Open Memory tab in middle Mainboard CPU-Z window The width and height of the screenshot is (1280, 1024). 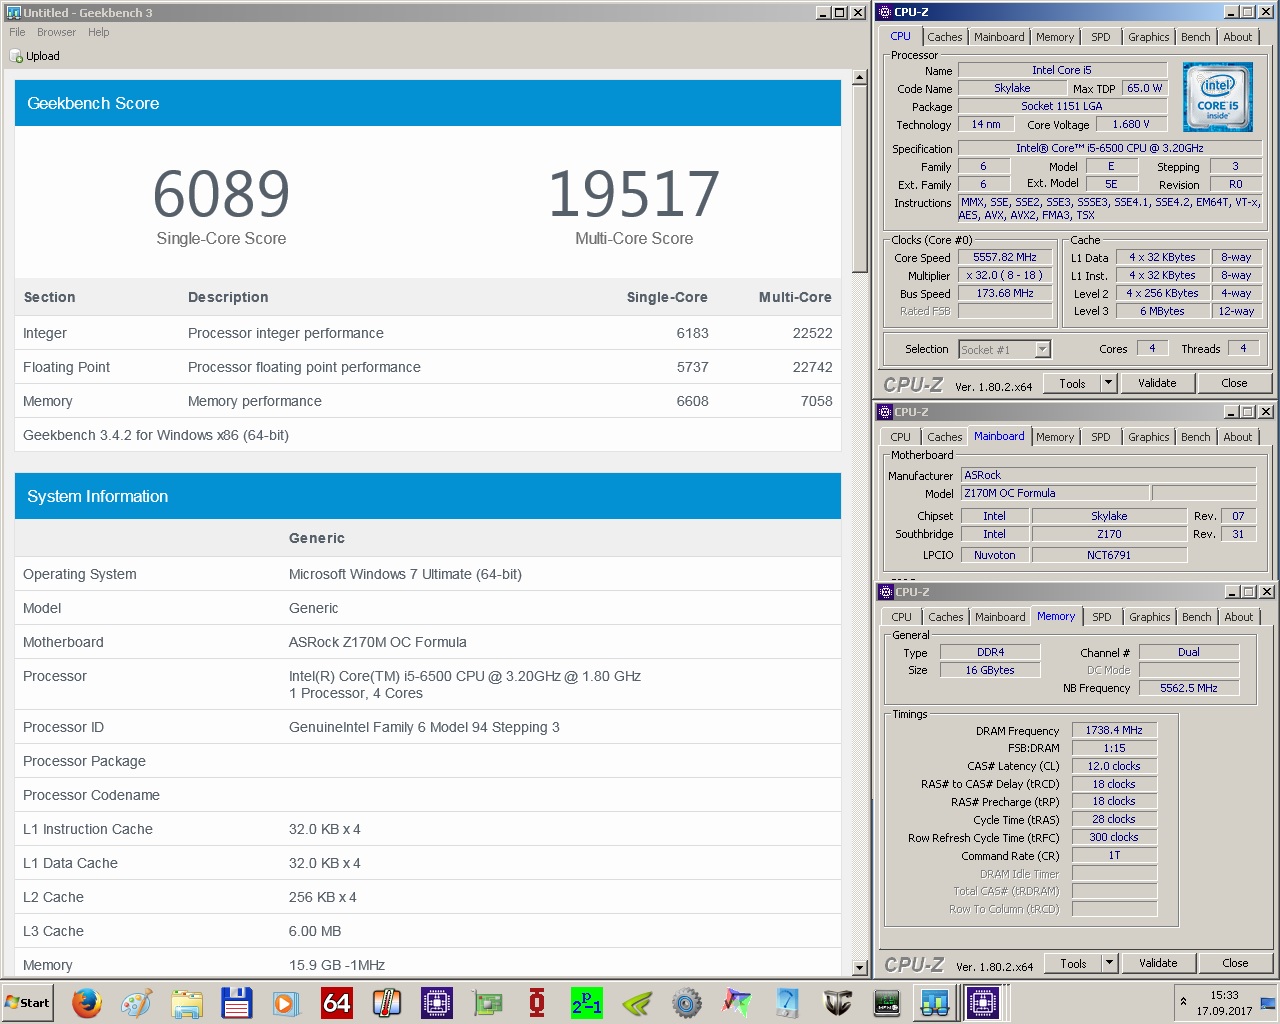[x=1054, y=437]
